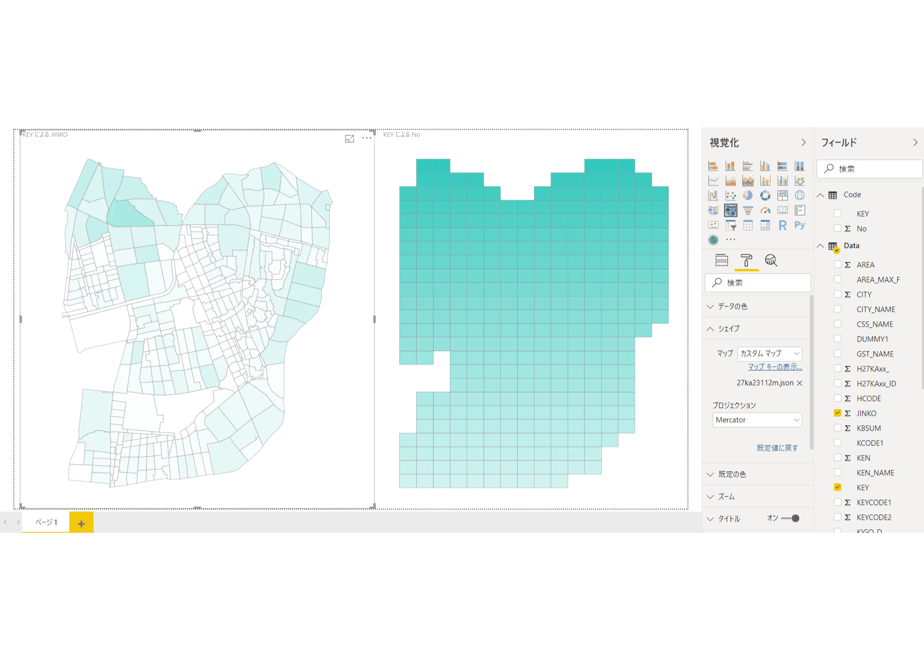Select the pie chart visual icon
Screen dimensions: 924x660
point(747,195)
